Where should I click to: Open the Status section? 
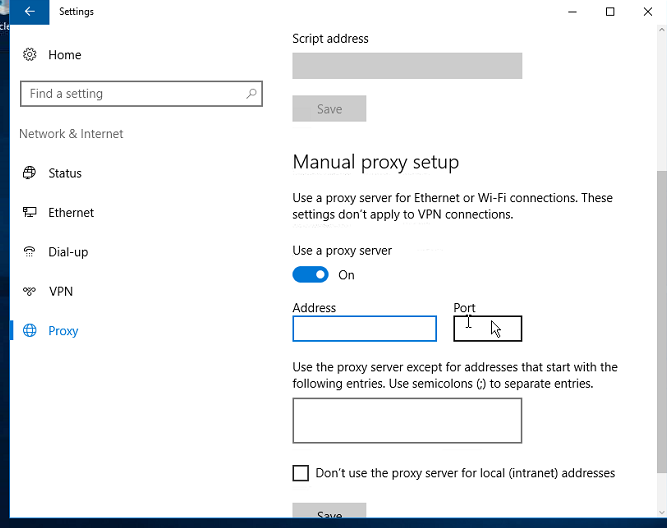coord(65,173)
